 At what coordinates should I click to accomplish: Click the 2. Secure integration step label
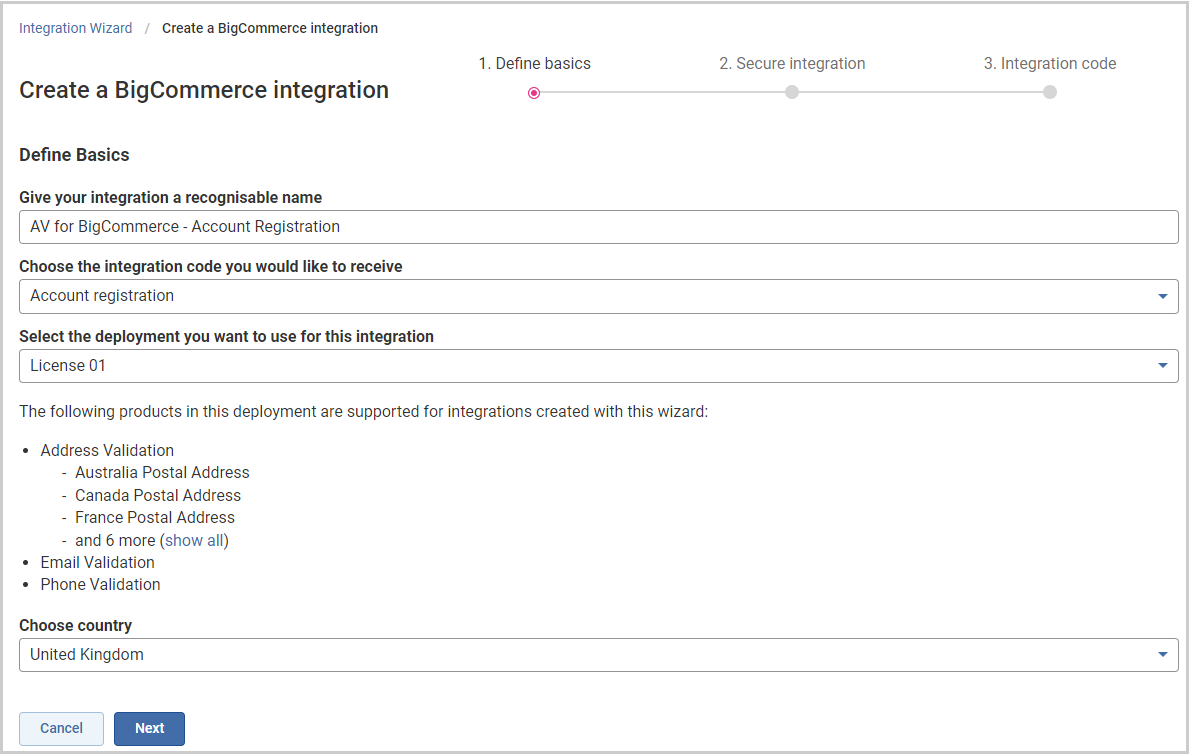792,64
